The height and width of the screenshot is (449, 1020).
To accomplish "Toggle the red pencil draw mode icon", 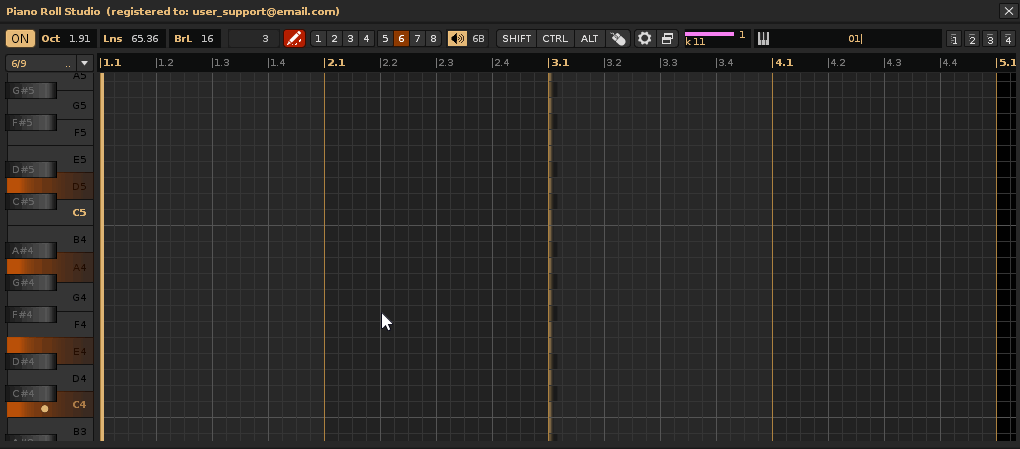I will tap(293, 39).
